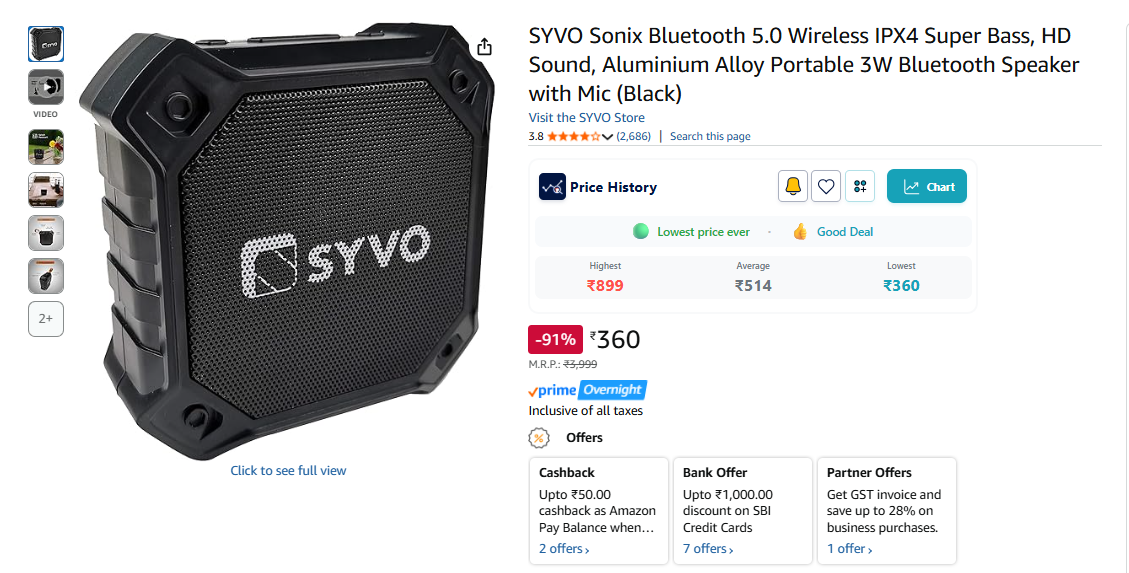Open the 2 offers Cashback link
The image size is (1129, 573).
pyautogui.click(x=564, y=549)
